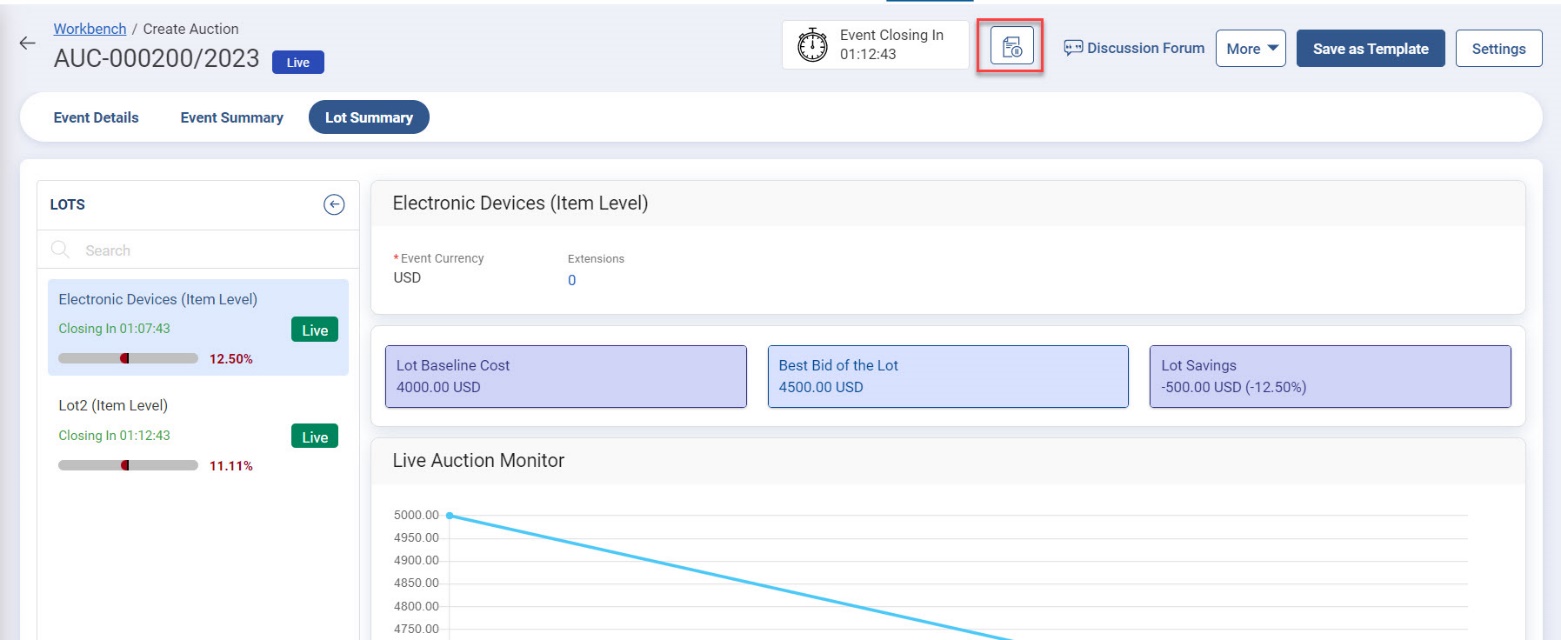The image size is (1561, 640).
Task: Click the Extensions count link
Action: coord(572,280)
